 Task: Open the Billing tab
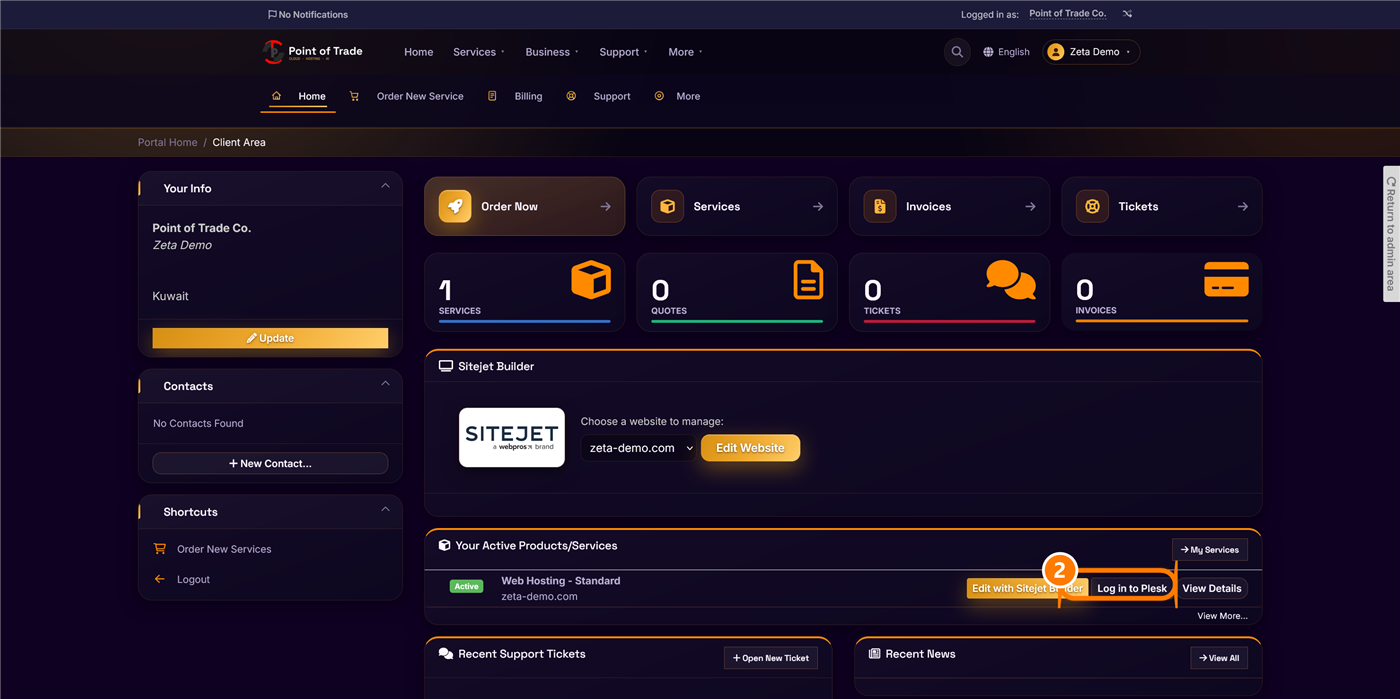[516, 97]
